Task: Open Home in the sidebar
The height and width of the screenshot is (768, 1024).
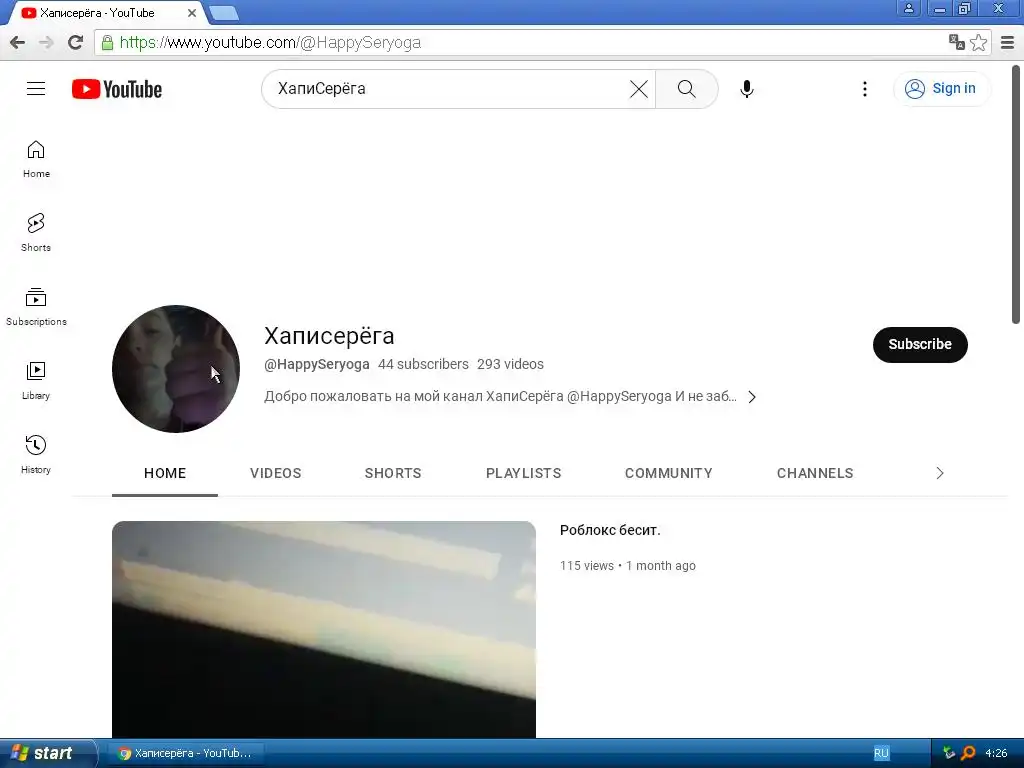Action: (x=36, y=159)
